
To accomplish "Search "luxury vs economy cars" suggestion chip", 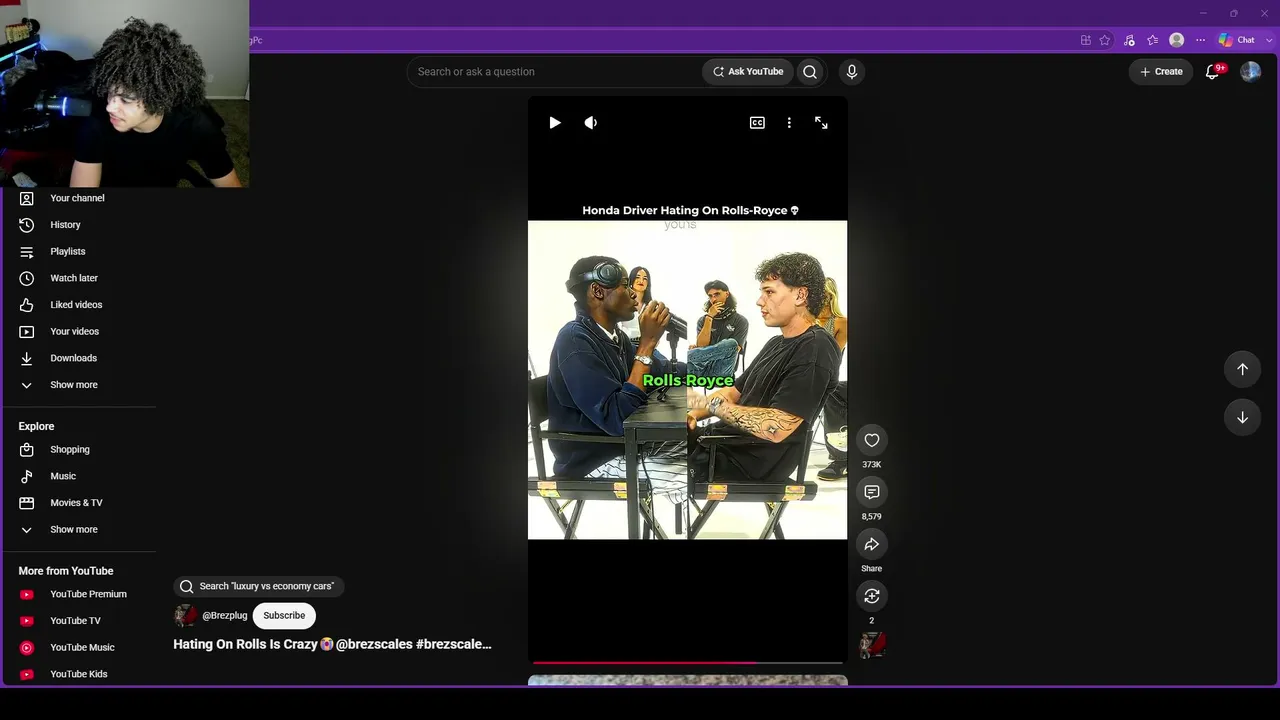I will pyautogui.click(x=259, y=586).
